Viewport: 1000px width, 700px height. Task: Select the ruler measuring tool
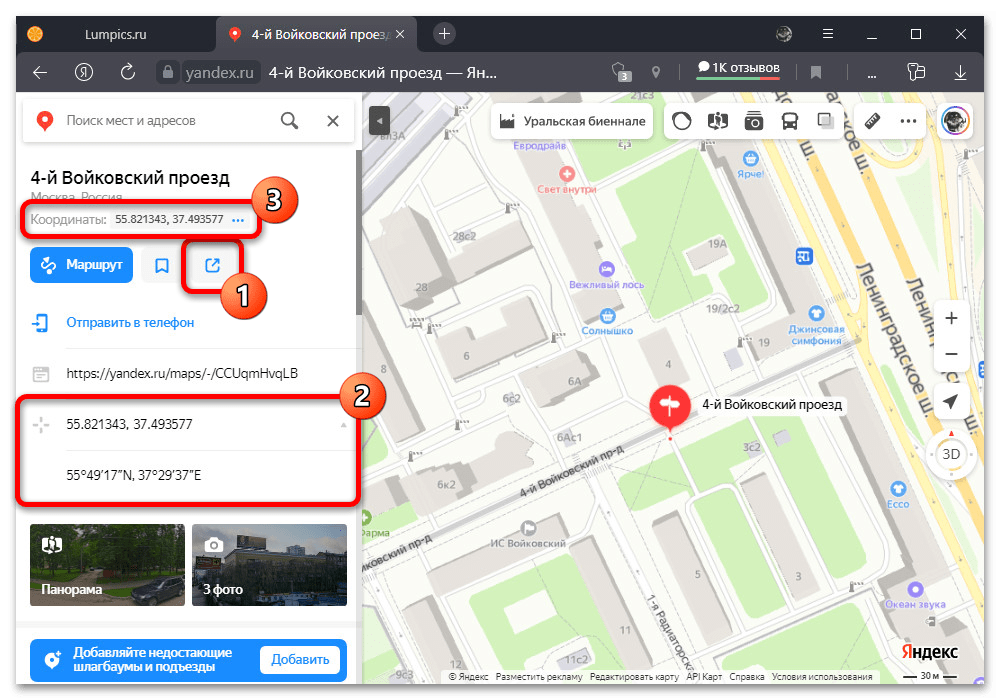[872, 121]
